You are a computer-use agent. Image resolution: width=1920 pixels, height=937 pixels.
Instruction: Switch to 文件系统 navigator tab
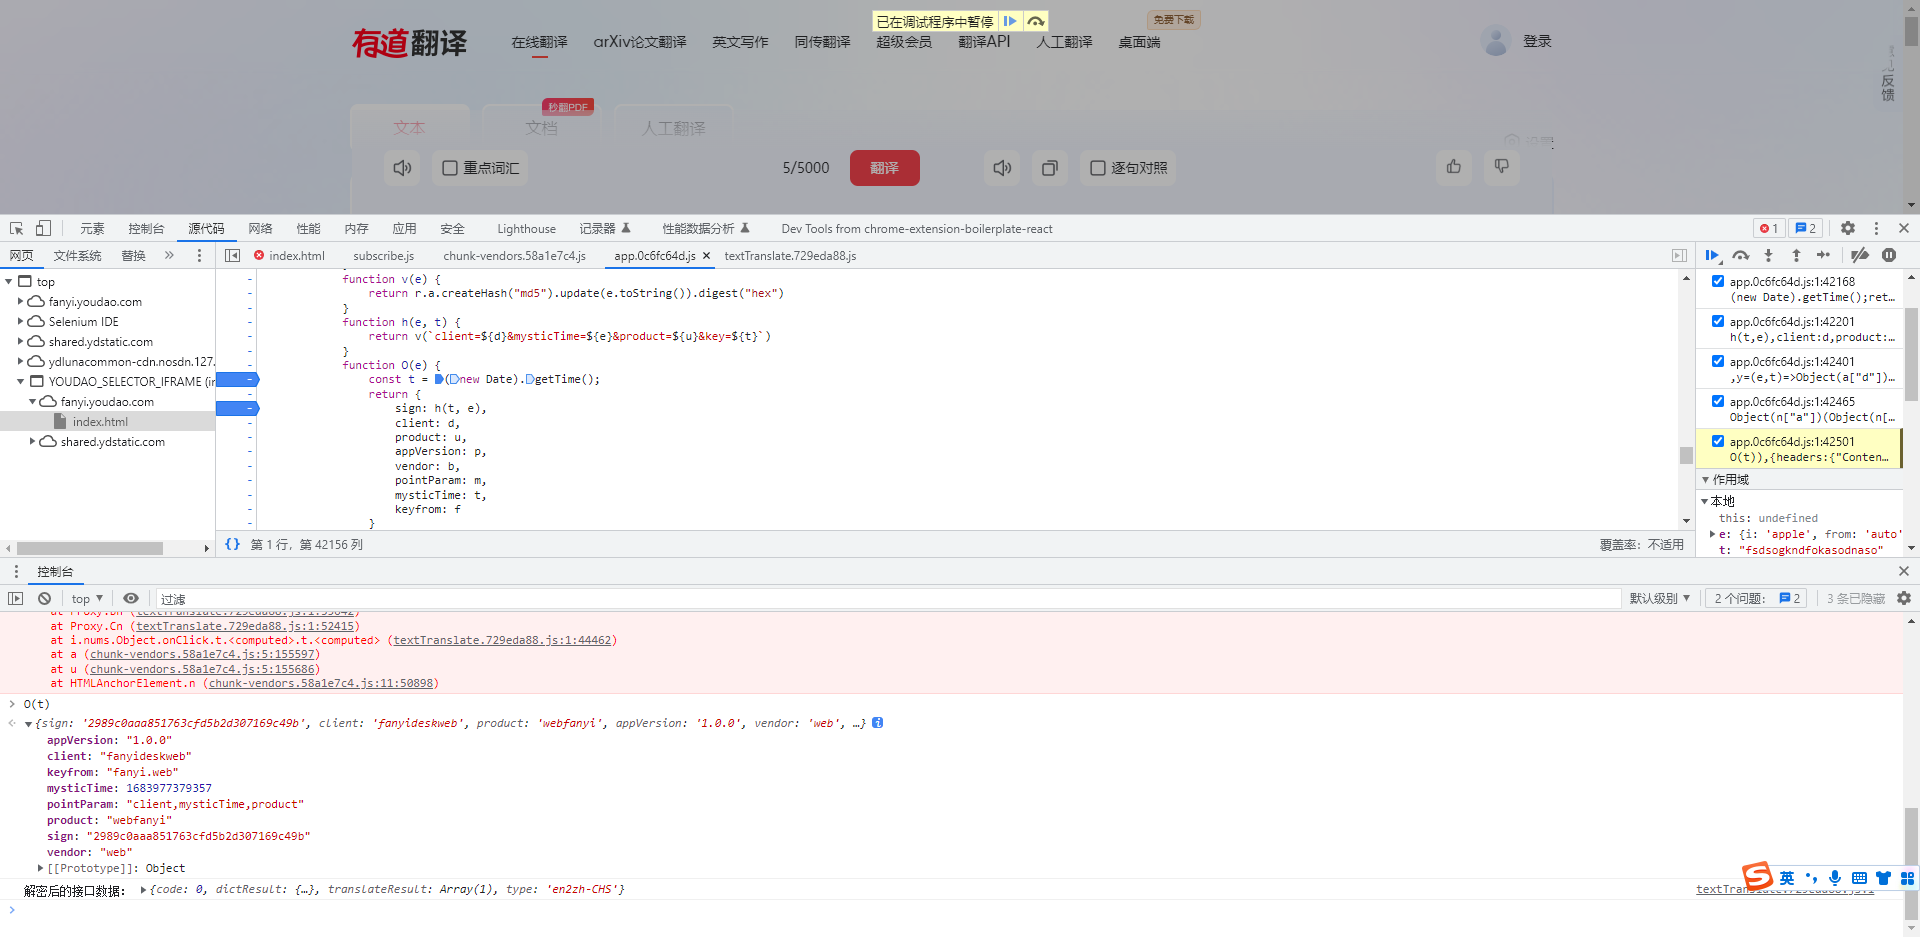pos(77,256)
